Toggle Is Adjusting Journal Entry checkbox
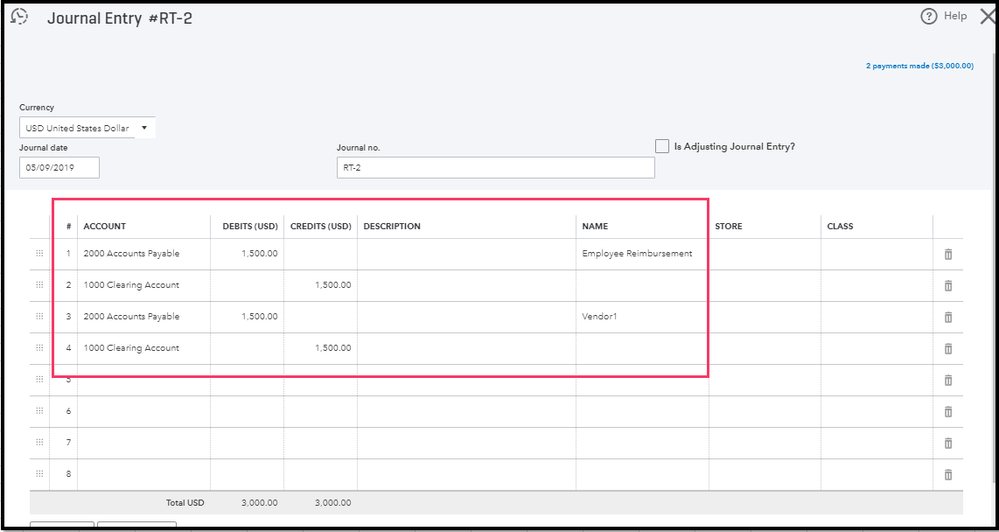This screenshot has height=532, width=999. [662, 146]
